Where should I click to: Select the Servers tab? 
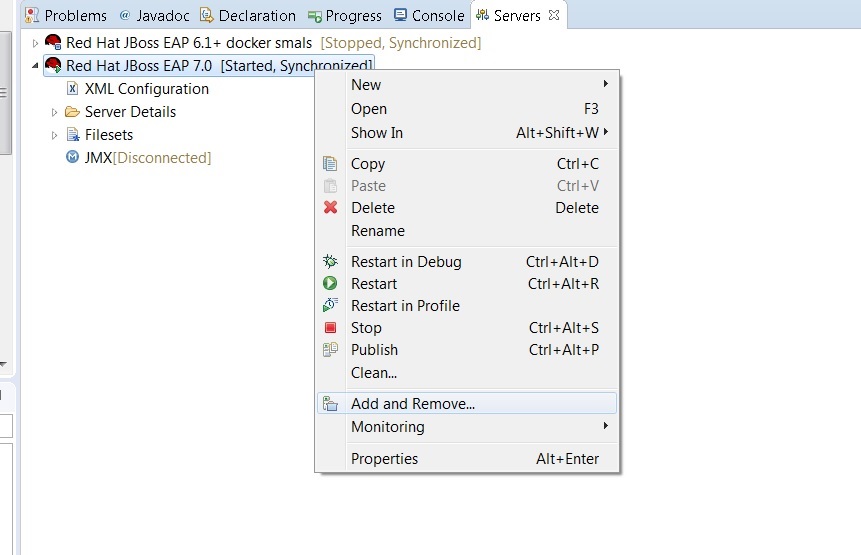click(x=517, y=15)
